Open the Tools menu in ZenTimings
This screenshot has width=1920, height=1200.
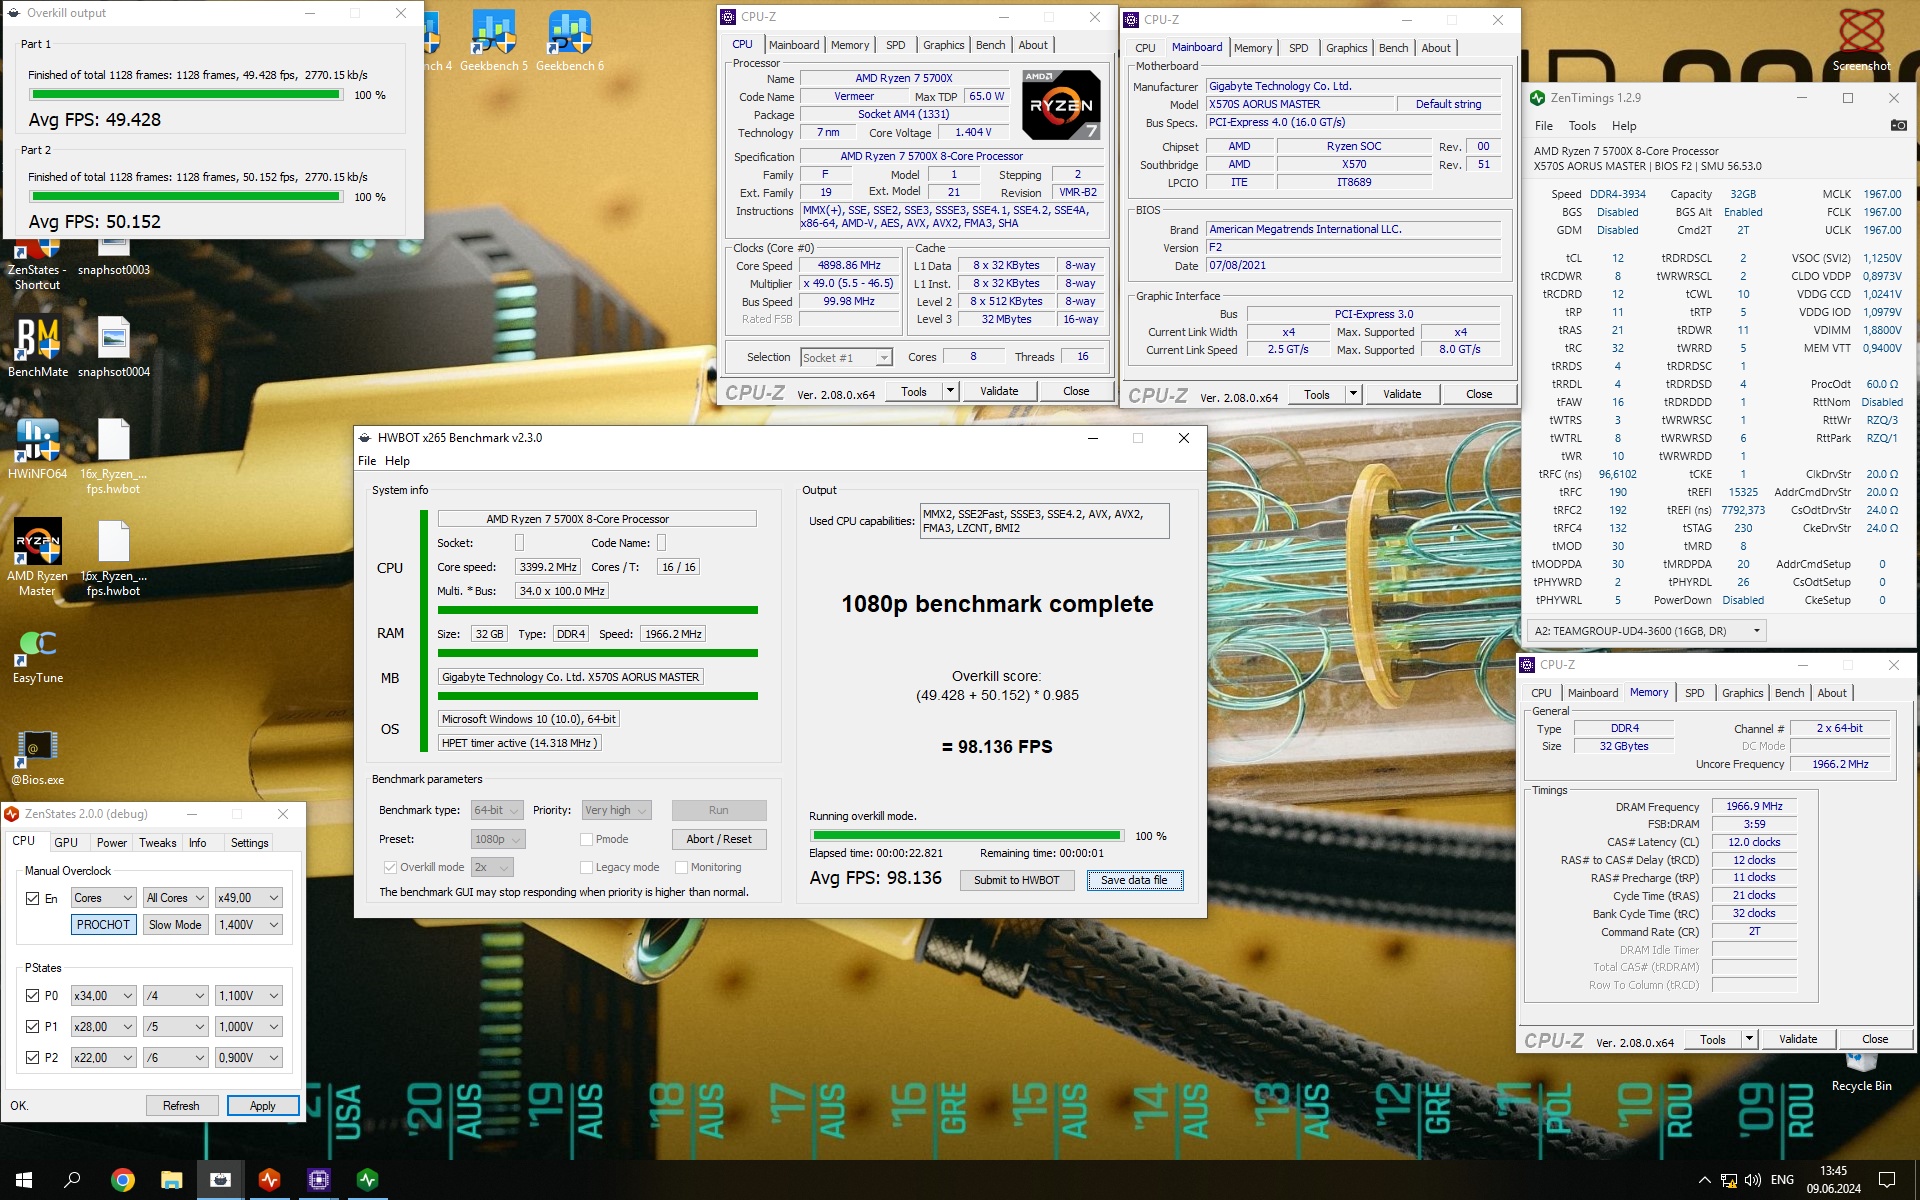coord(1582,126)
